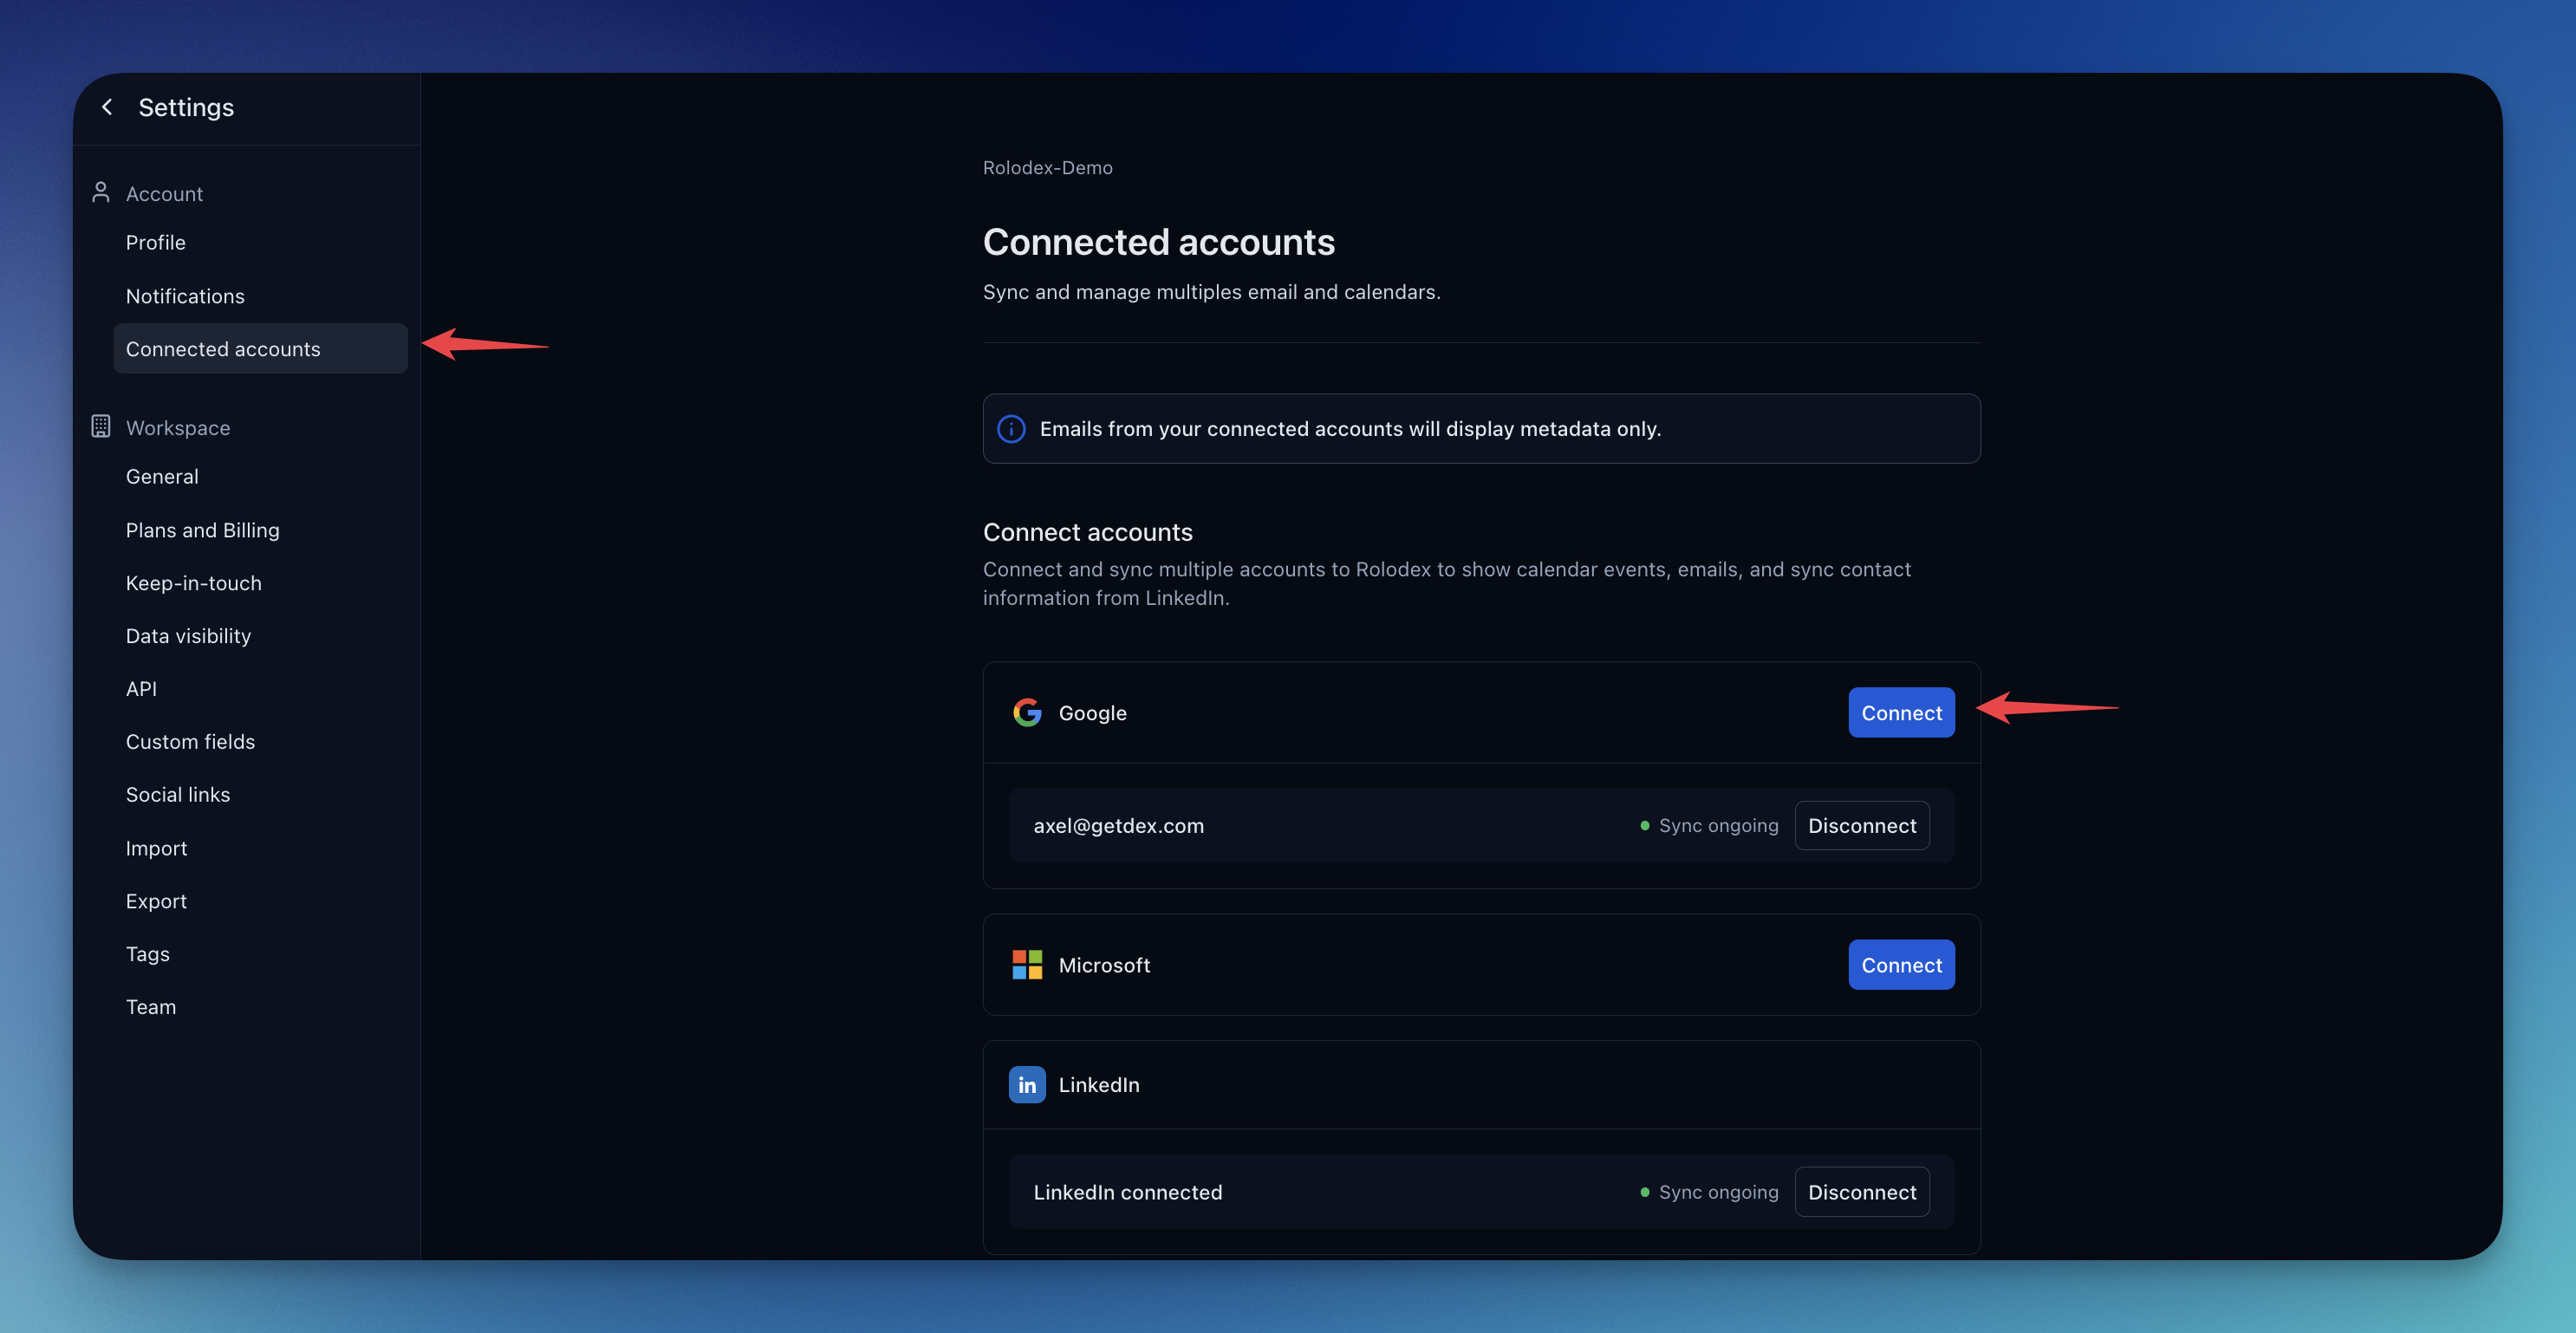Connect a Google account
Screen dimensions: 2576x1333
pyautogui.click(x=1900, y=712)
